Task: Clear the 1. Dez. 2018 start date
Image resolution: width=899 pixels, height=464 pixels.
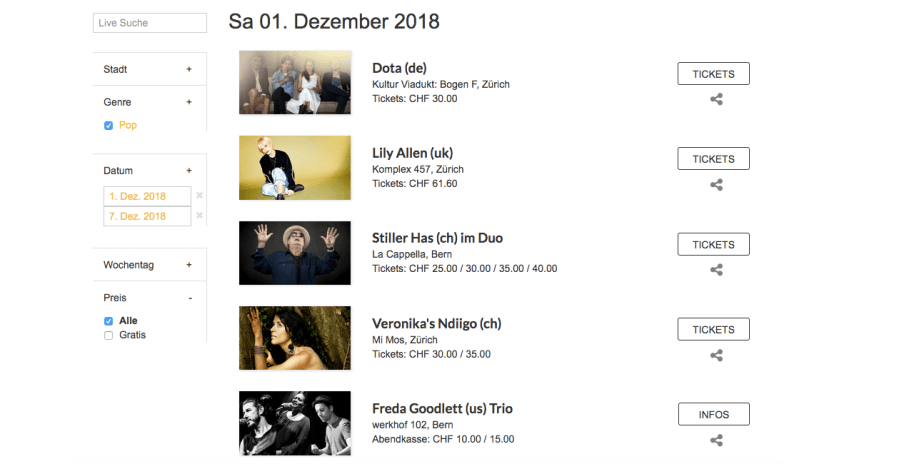Action: (x=200, y=196)
